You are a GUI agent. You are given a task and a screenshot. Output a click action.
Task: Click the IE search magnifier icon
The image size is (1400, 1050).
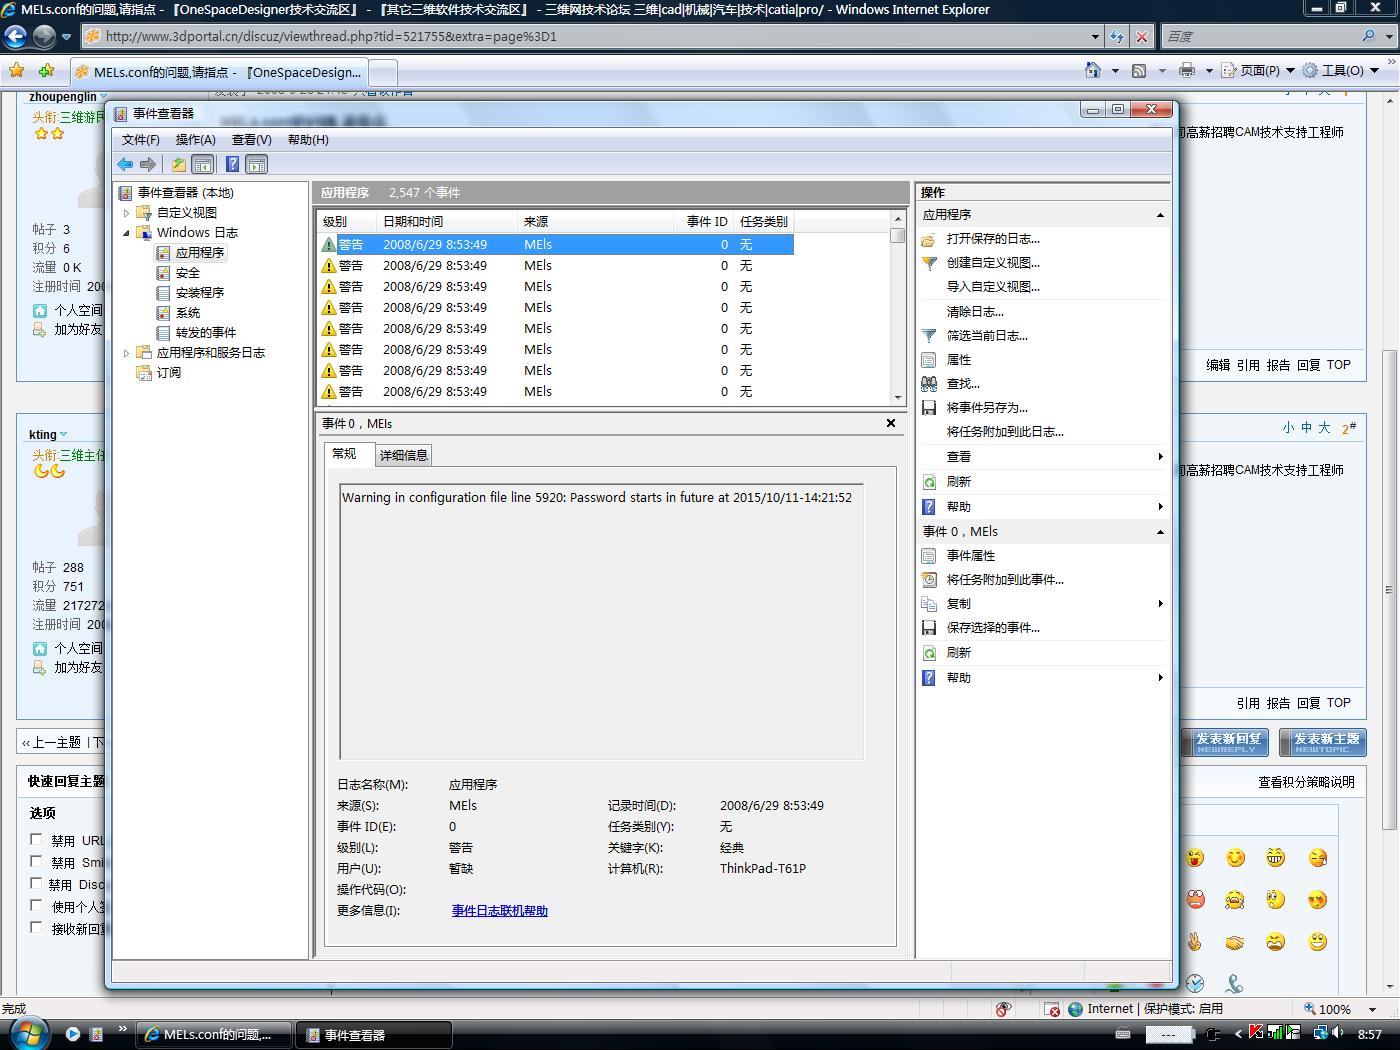pyautogui.click(x=1369, y=36)
